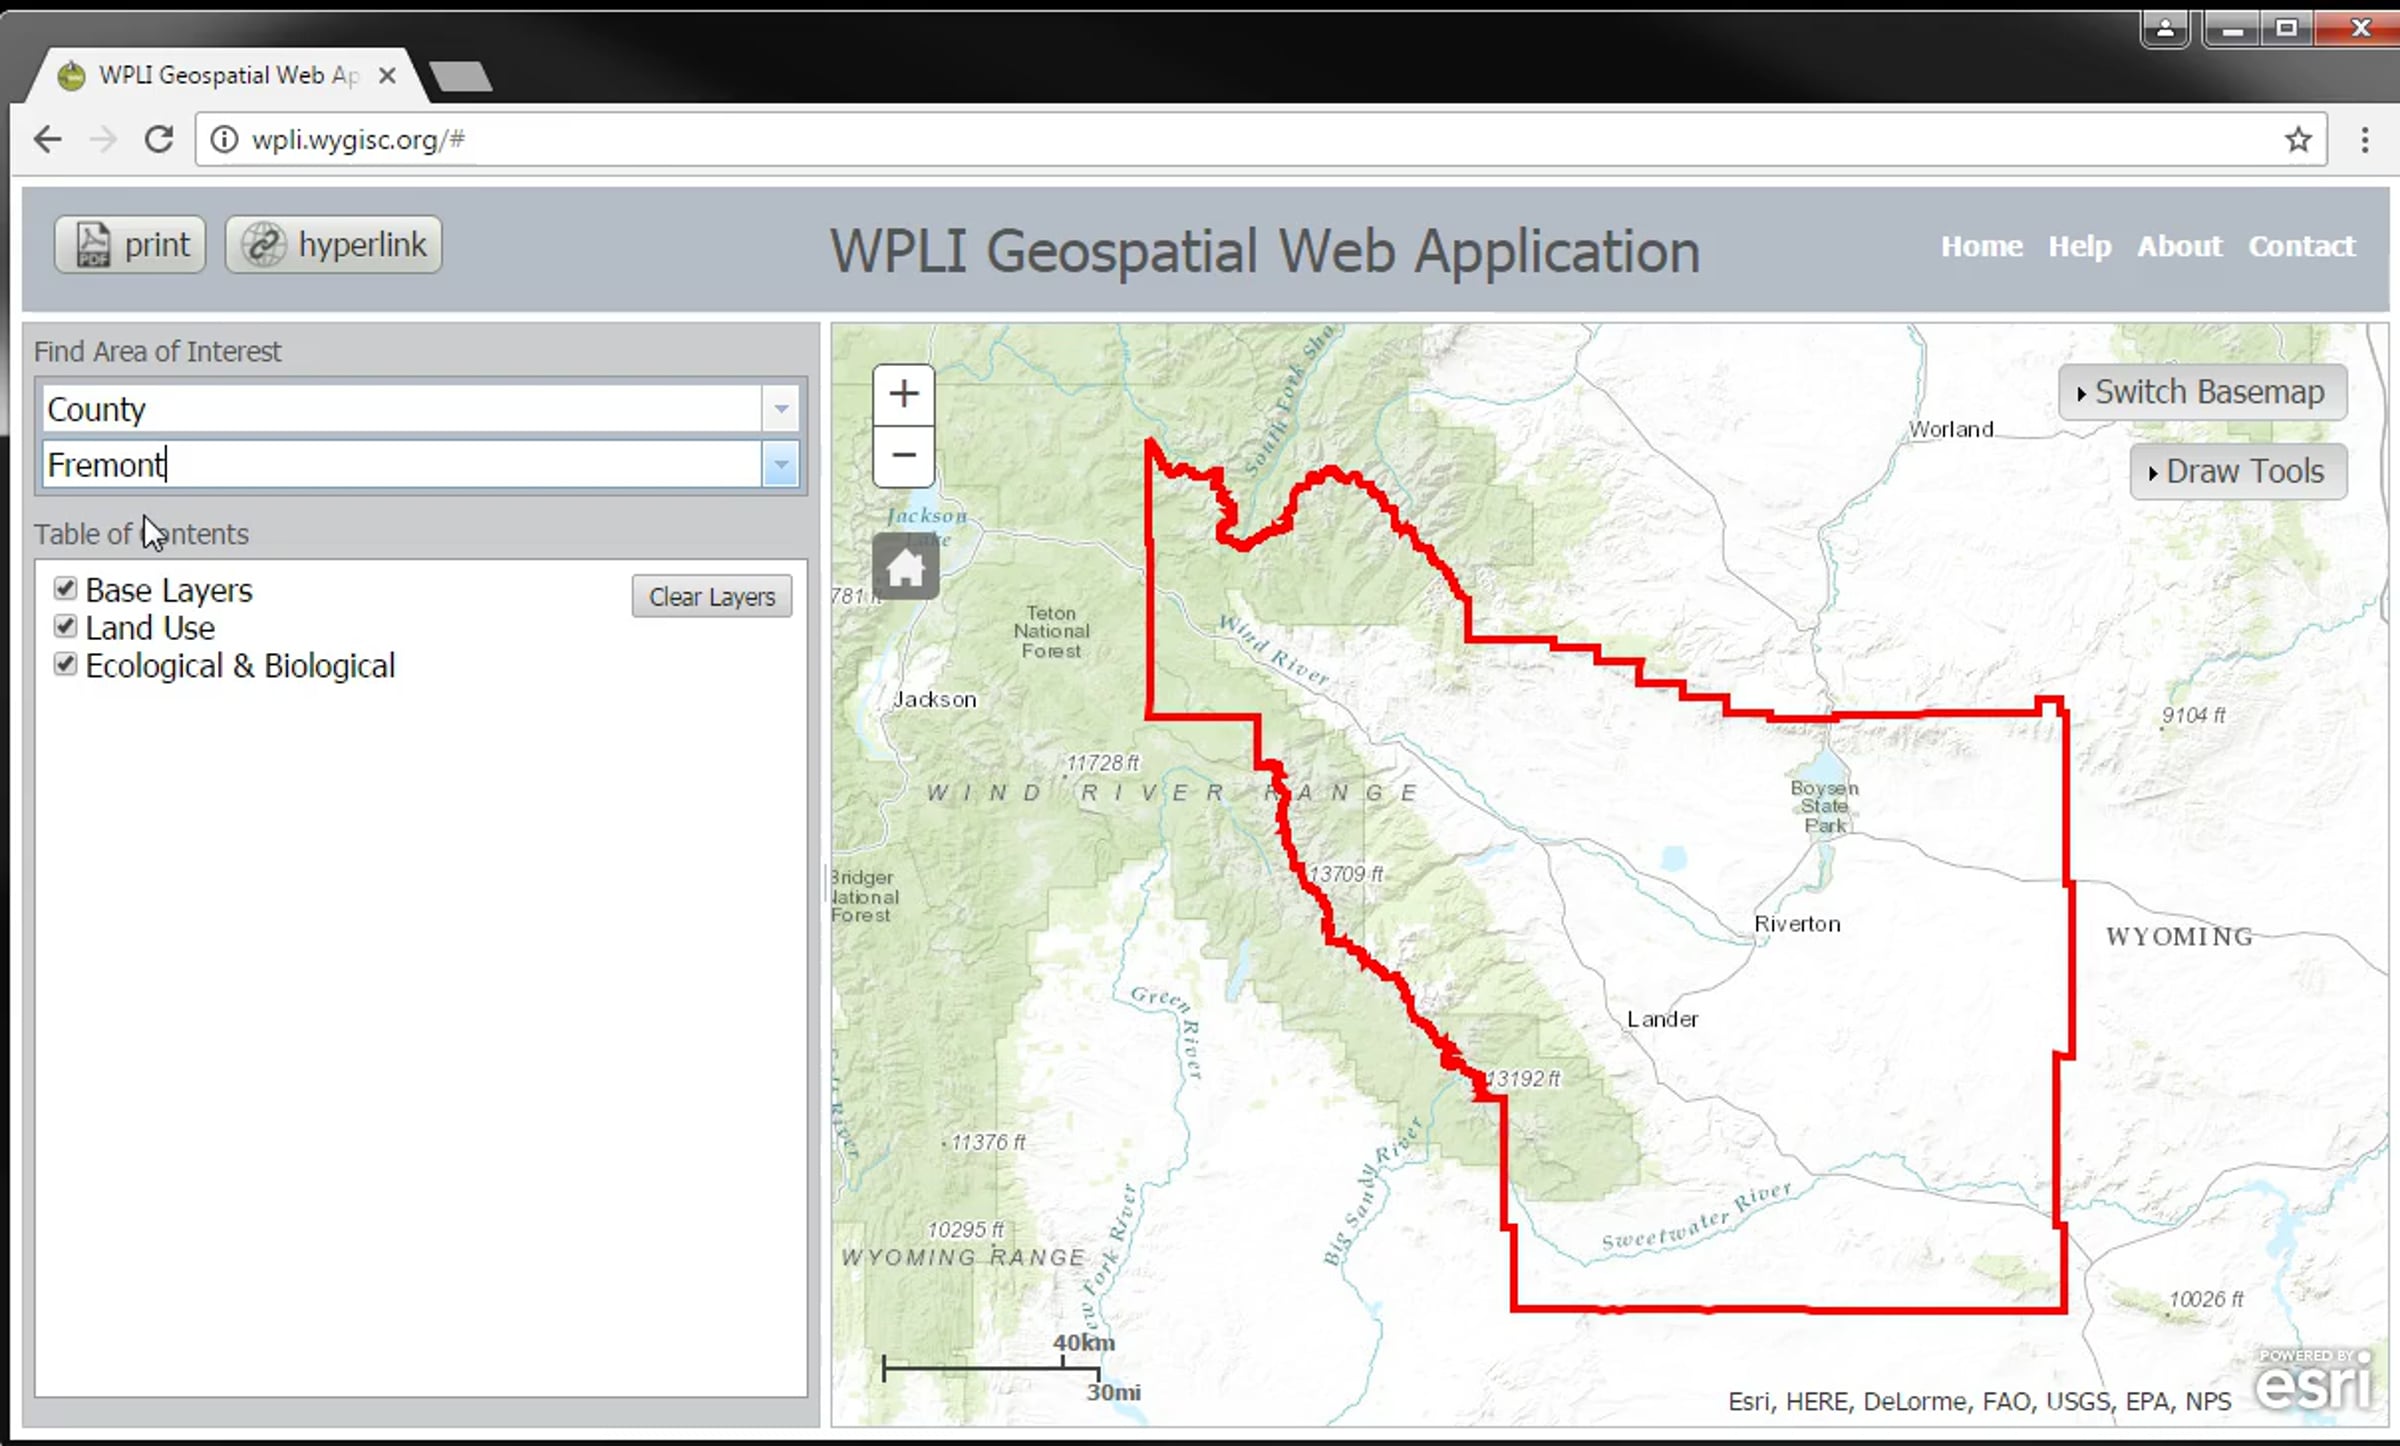Click the hyperlink chain button
This screenshot has height=1446, width=2400.
[x=334, y=245]
